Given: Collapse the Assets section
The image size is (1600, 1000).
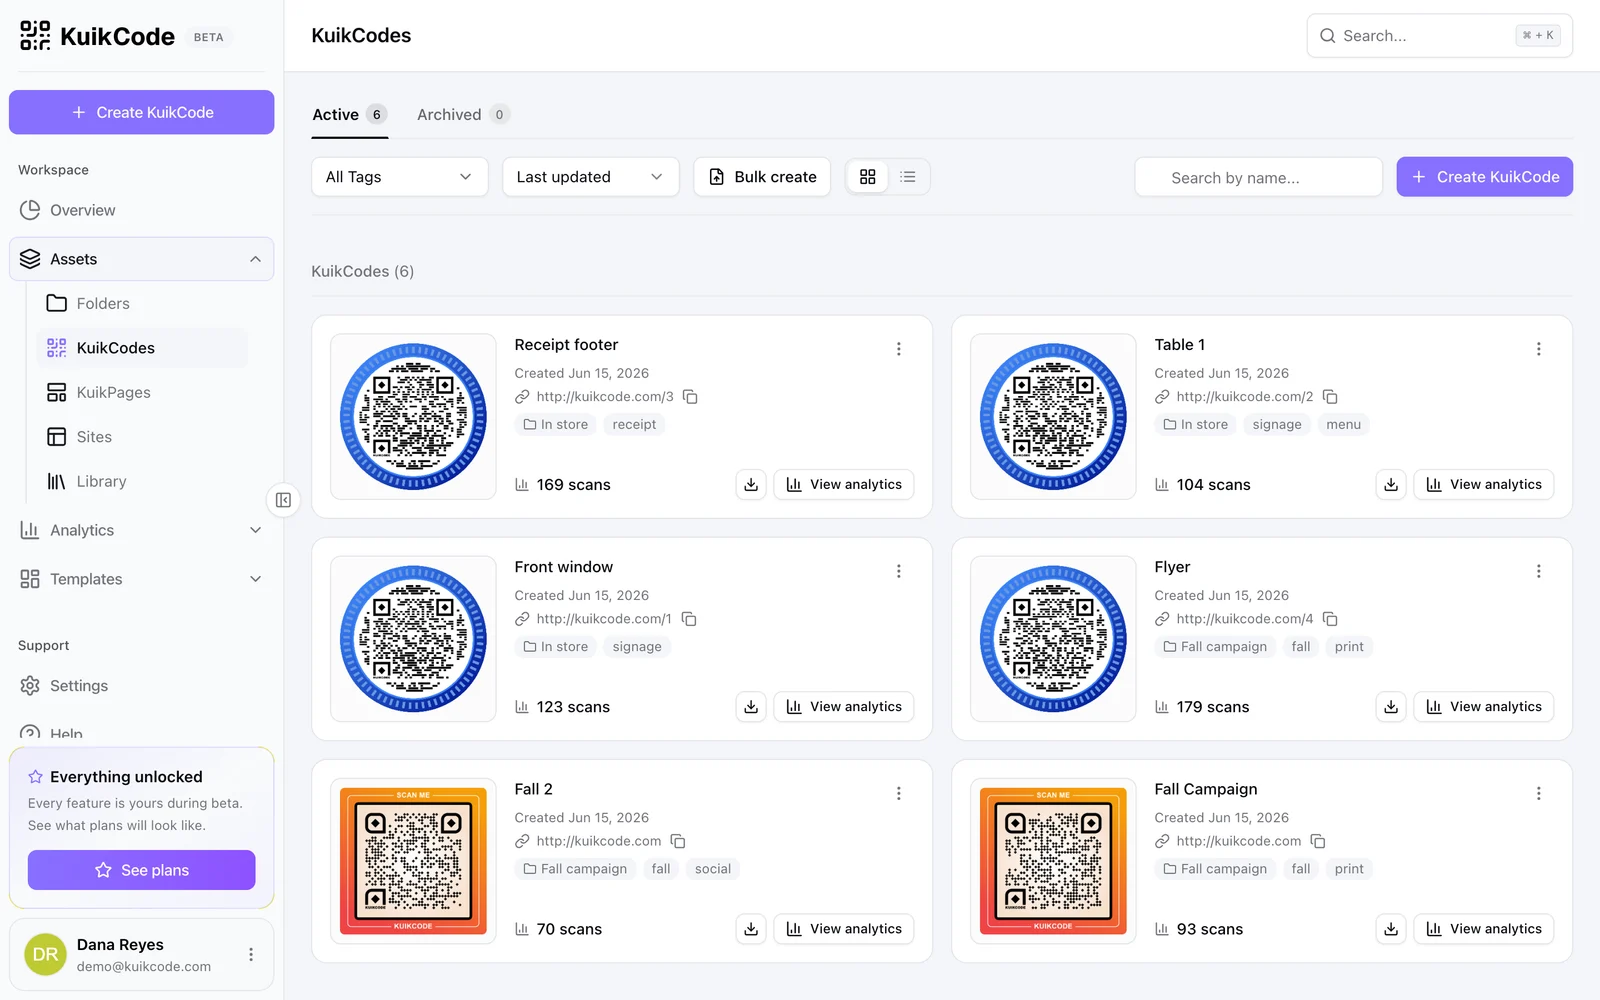Looking at the screenshot, I should point(142,259).
